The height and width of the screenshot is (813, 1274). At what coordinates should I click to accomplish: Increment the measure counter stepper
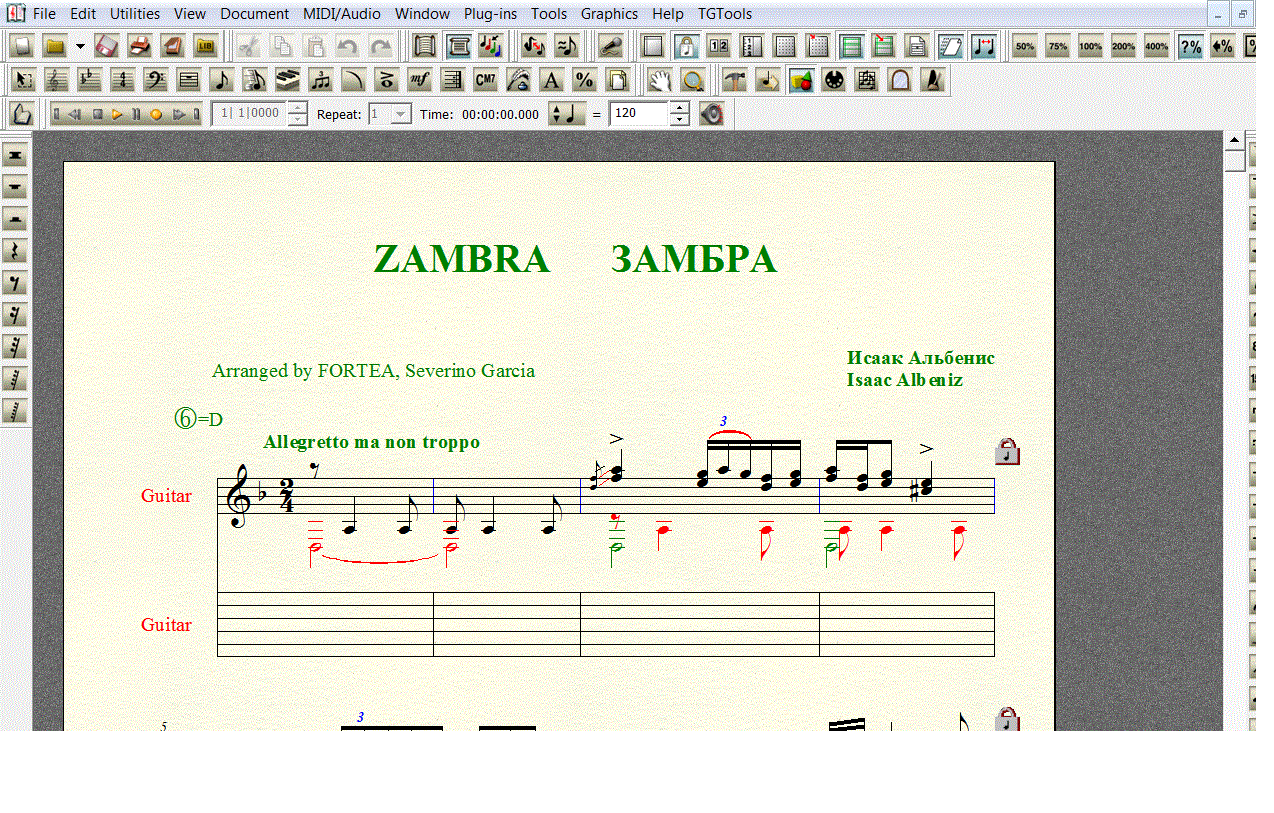[x=297, y=108]
